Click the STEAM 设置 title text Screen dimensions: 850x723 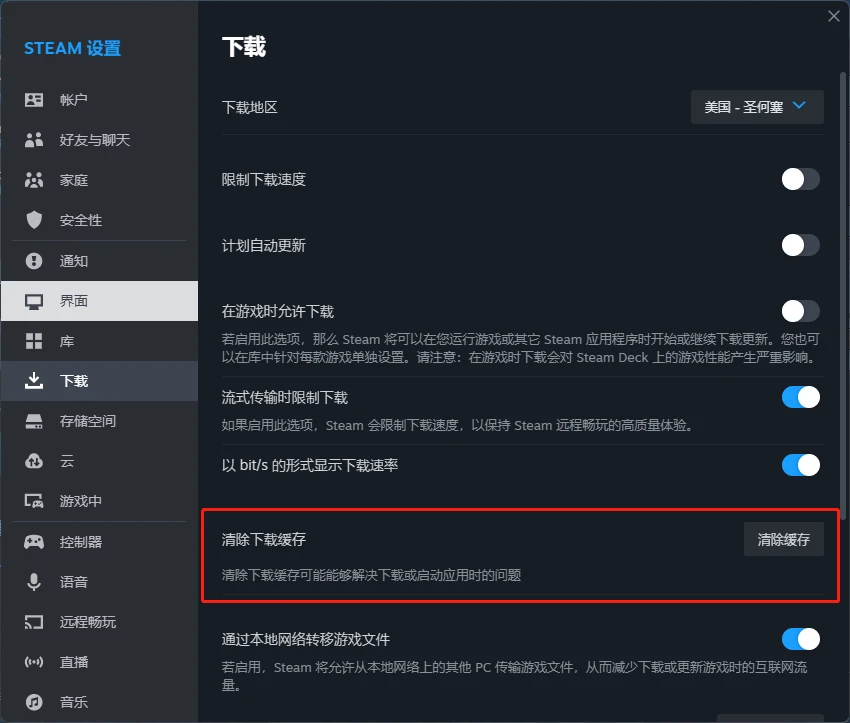coord(73,48)
